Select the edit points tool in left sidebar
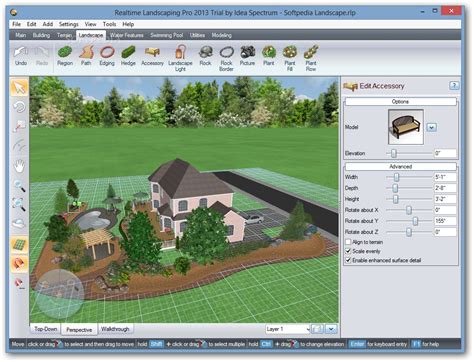Viewport: 474px width, 362px height. [19, 127]
